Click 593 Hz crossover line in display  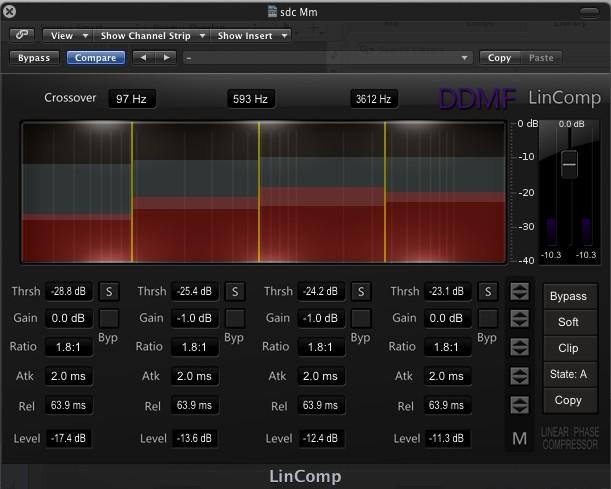pyautogui.click(x=259, y=192)
